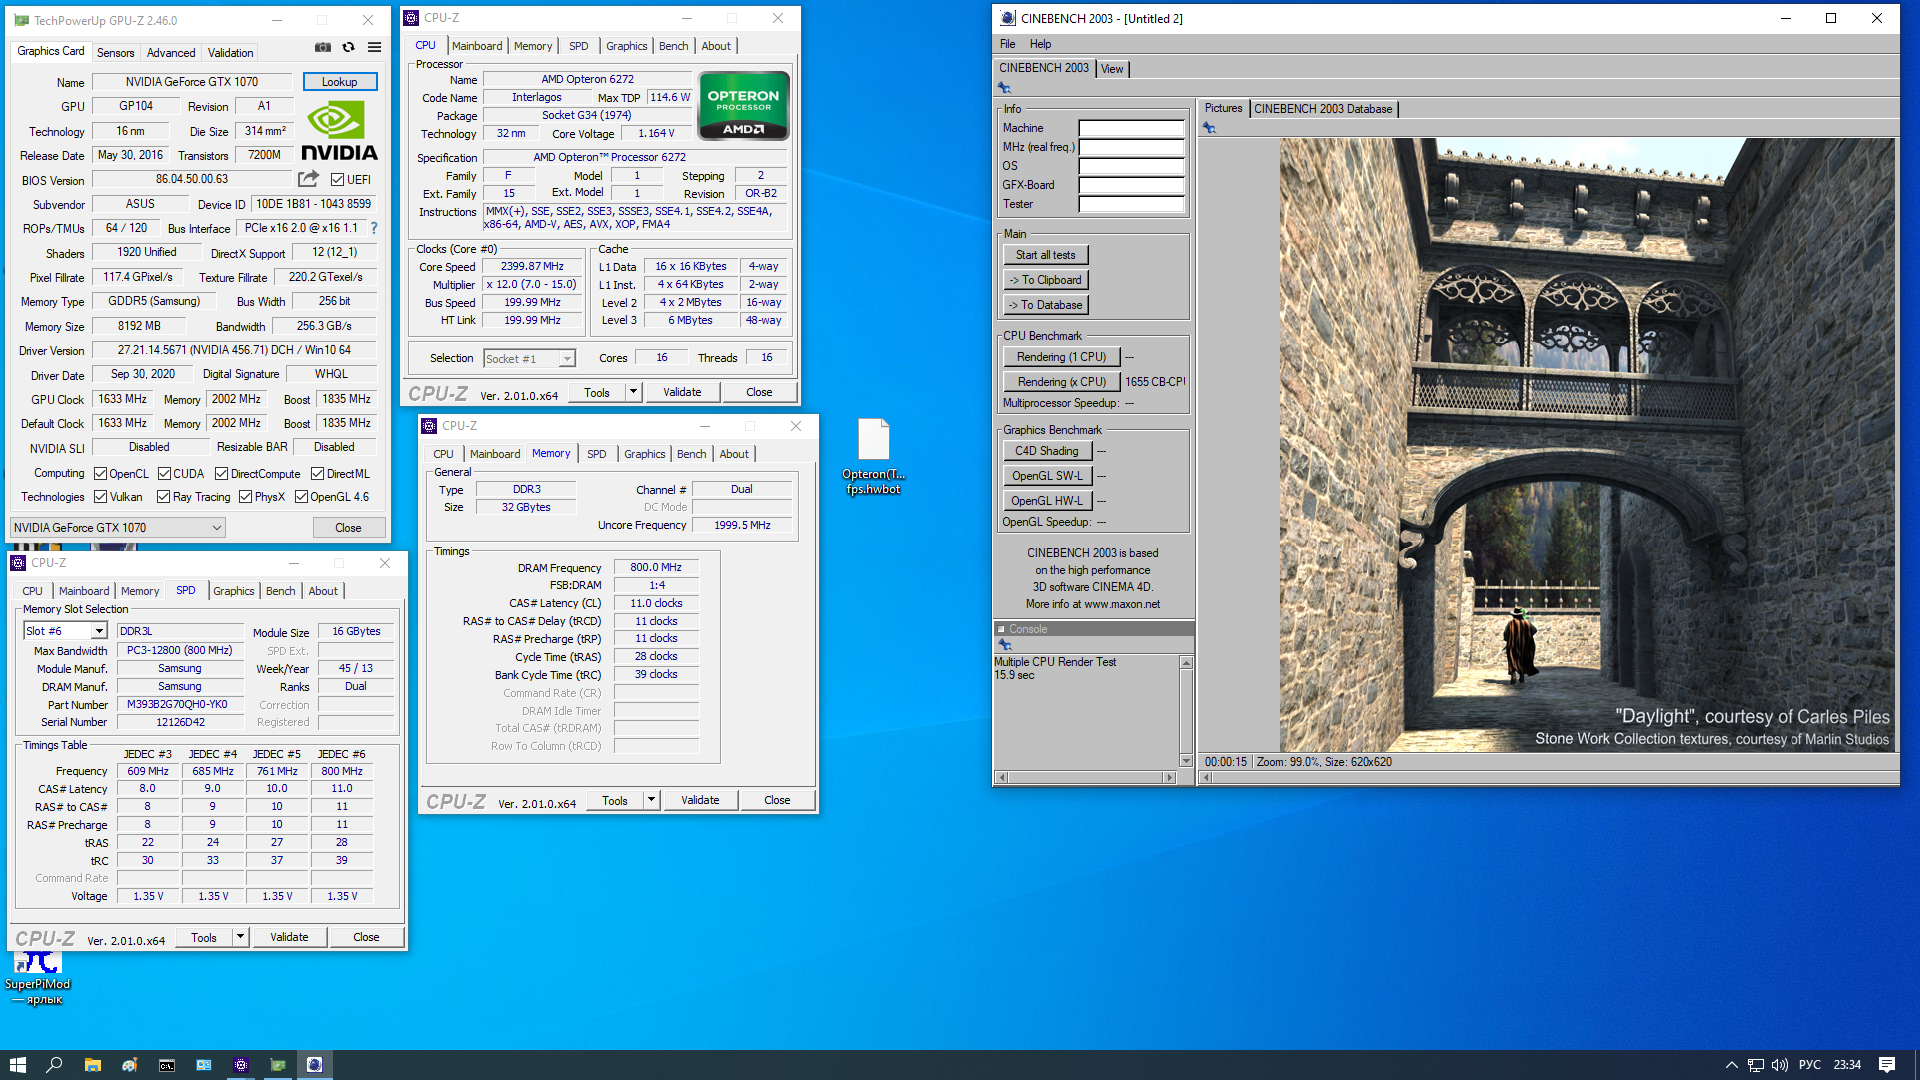Click GPU-Z taskbar icon
The height and width of the screenshot is (1080, 1920).
point(277,1065)
